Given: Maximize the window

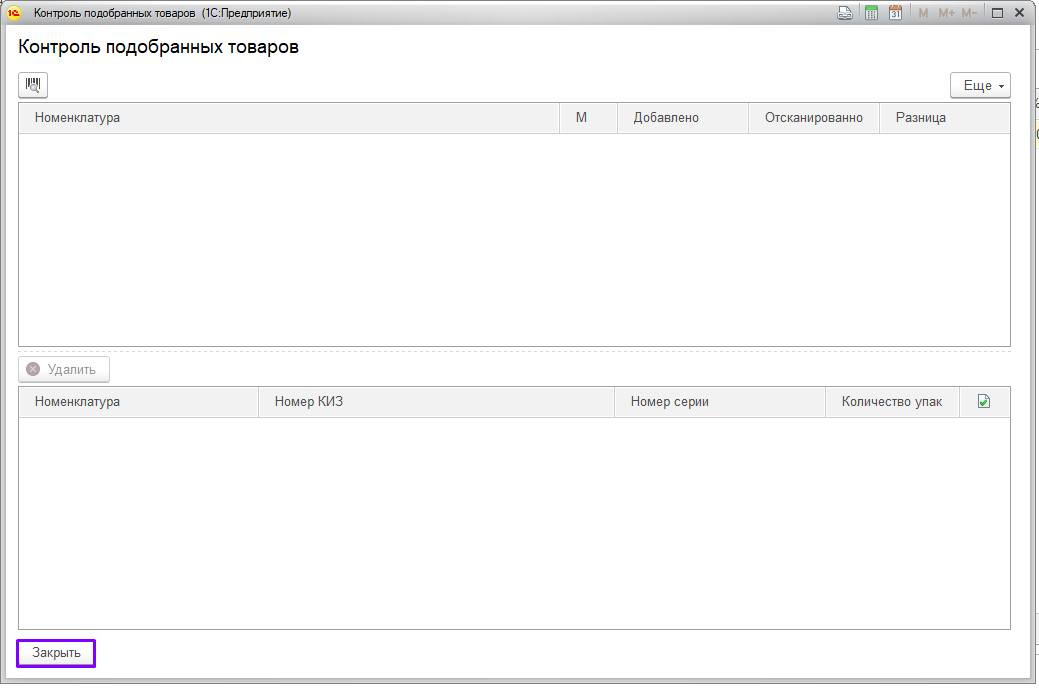Looking at the screenshot, I should click(x=997, y=13).
